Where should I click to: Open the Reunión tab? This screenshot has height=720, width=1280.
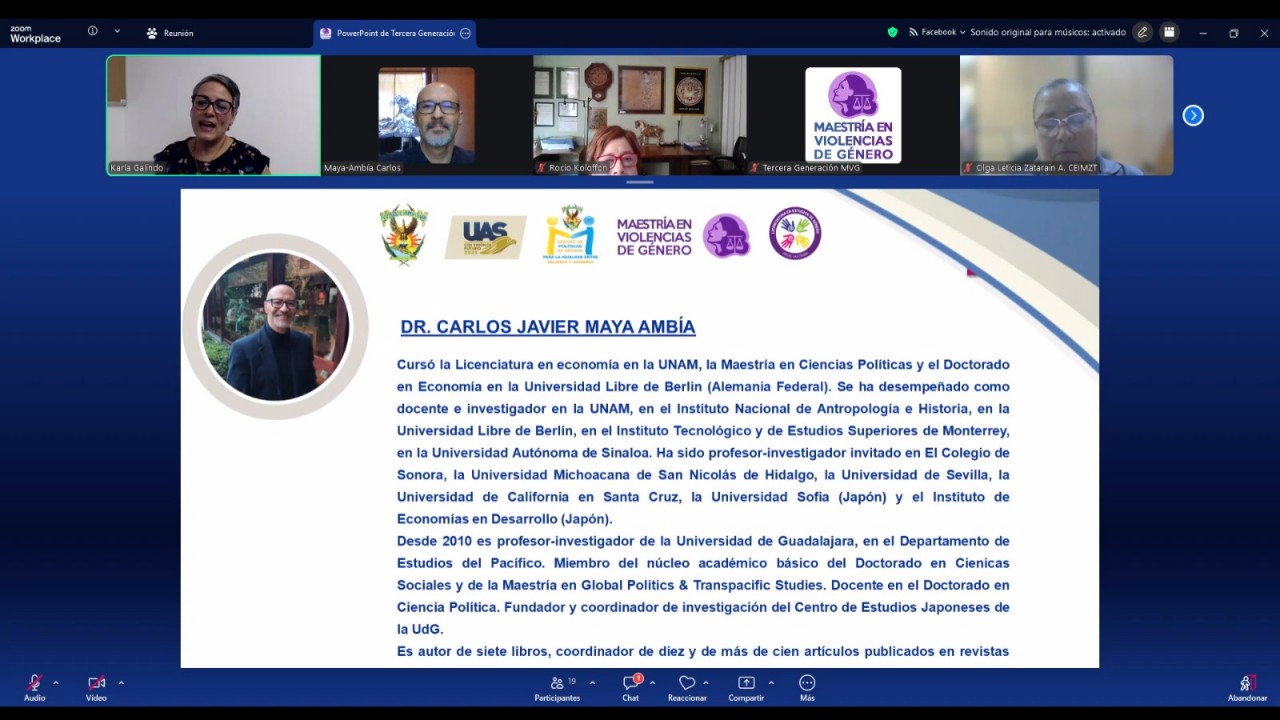coord(170,33)
